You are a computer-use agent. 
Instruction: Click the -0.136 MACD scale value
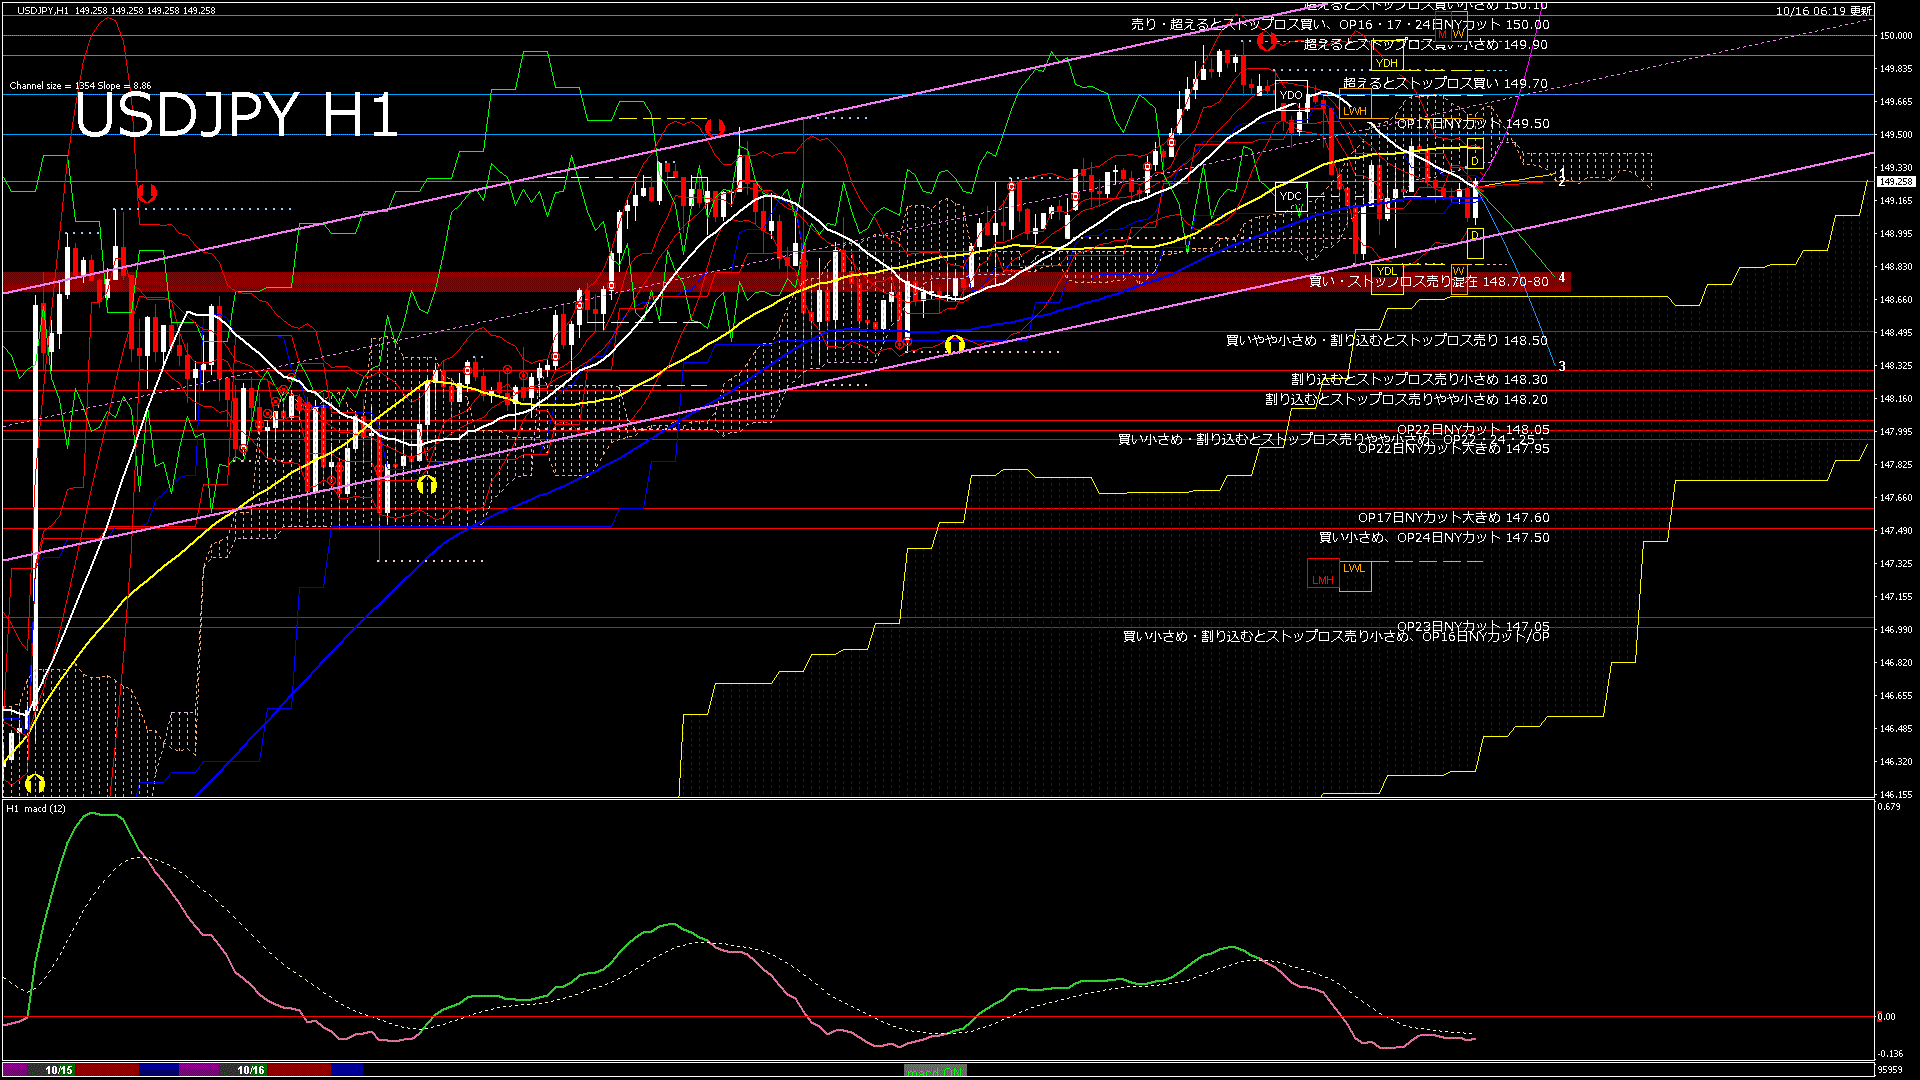click(1890, 1054)
